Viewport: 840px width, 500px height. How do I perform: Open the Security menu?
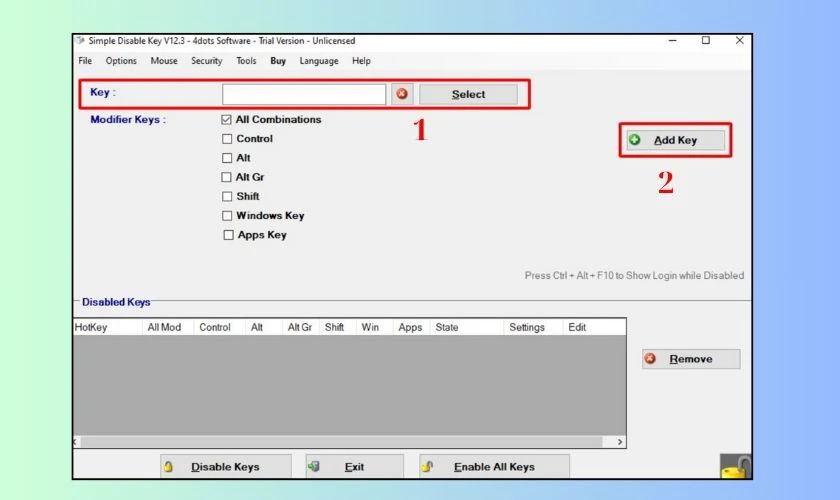[207, 61]
